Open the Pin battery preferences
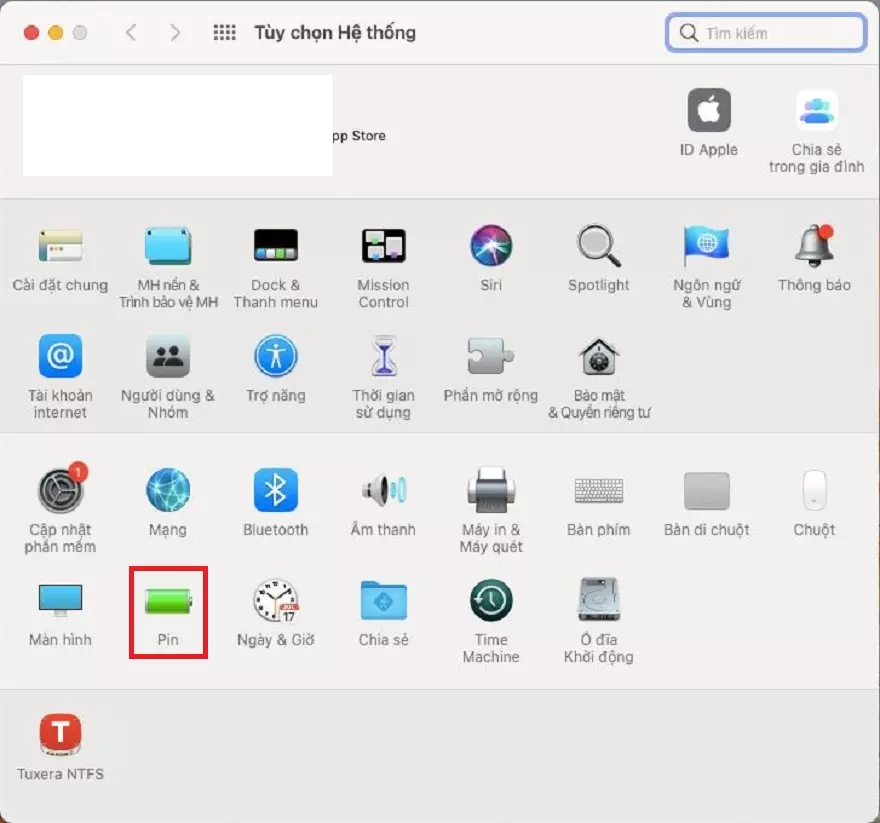 pos(167,601)
